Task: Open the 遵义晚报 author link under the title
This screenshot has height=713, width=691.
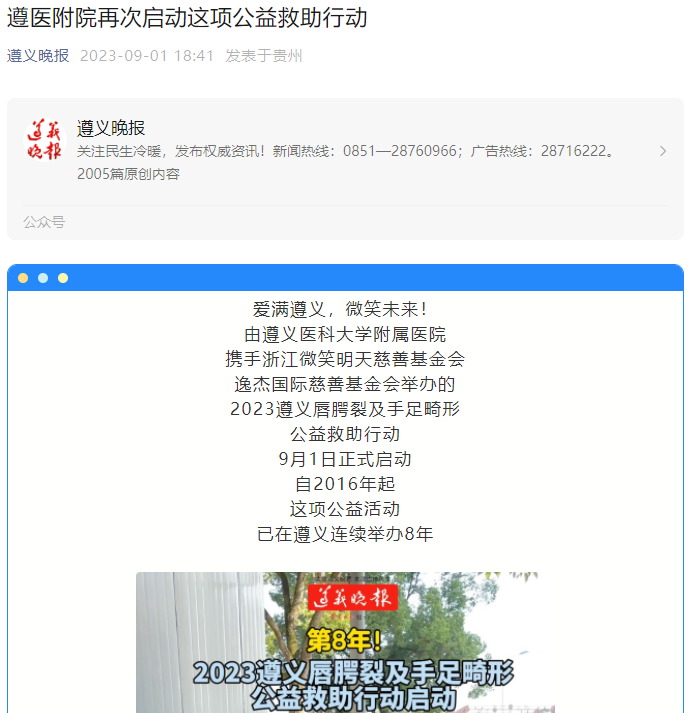Action: [38, 56]
